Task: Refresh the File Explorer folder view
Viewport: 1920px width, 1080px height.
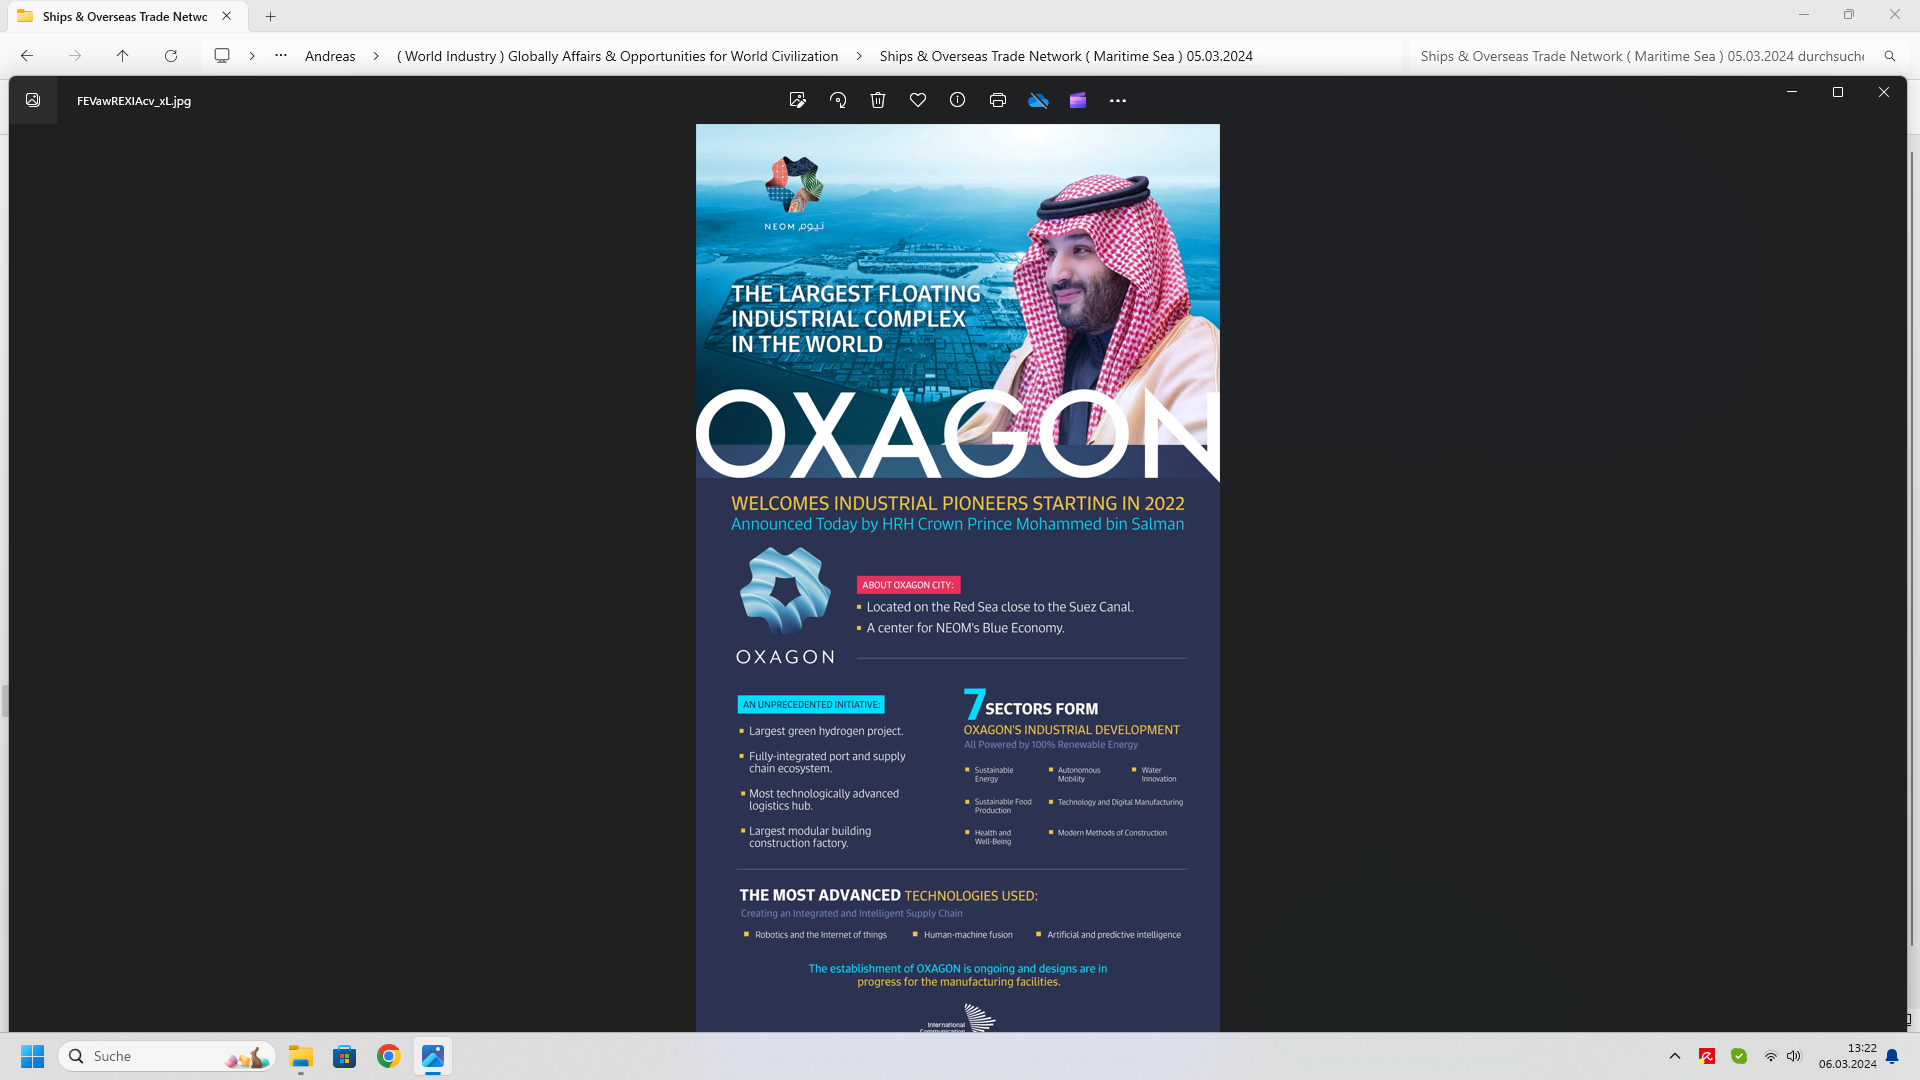Action: [171, 56]
